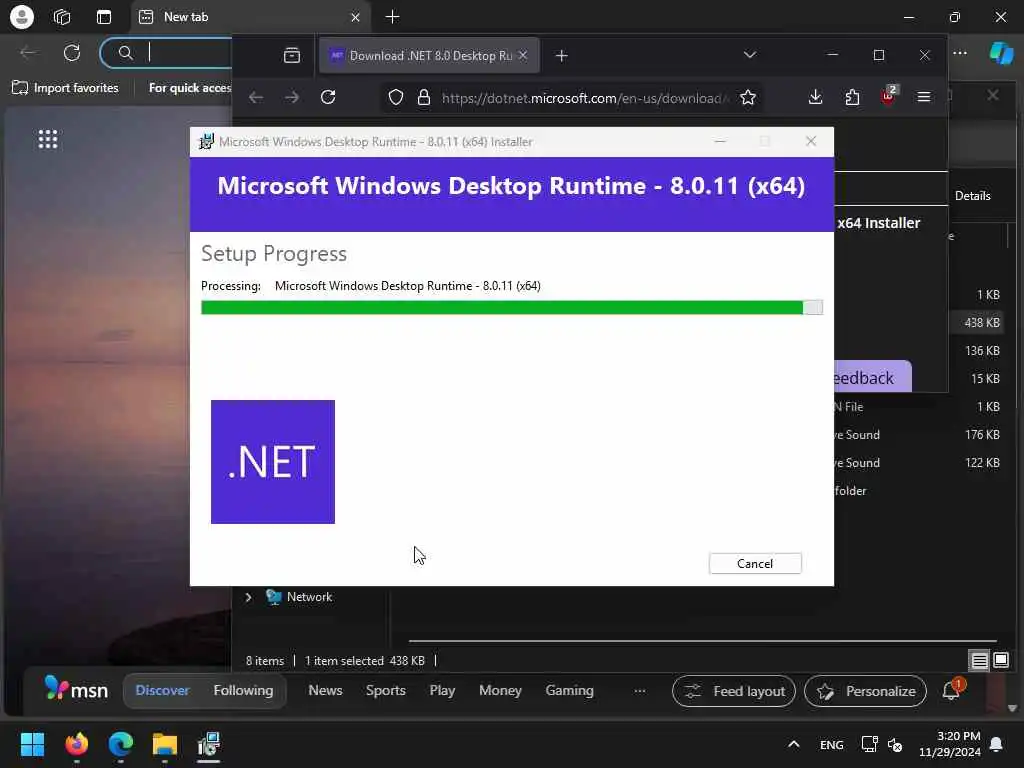
Task: Minimize the Desktop Runtime installer window
Action: [720, 142]
